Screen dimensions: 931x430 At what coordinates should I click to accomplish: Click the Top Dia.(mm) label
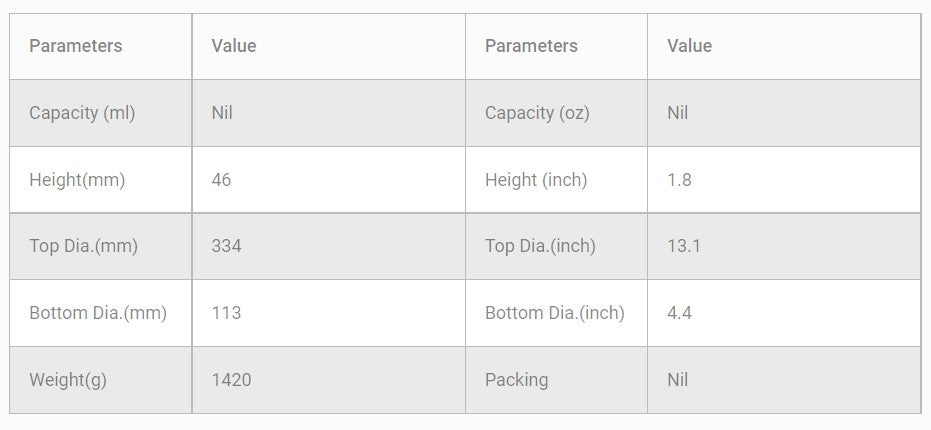[x=83, y=246]
